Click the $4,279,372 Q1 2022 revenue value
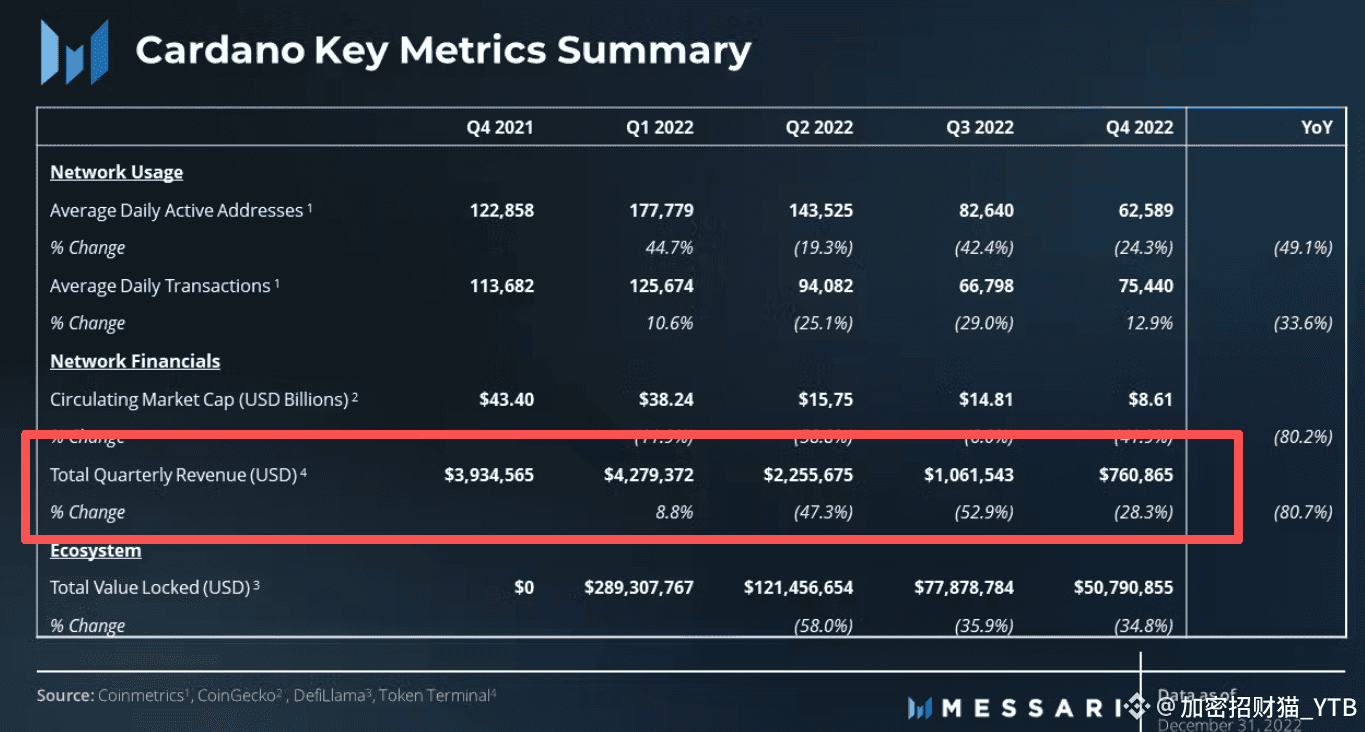 [649, 475]
